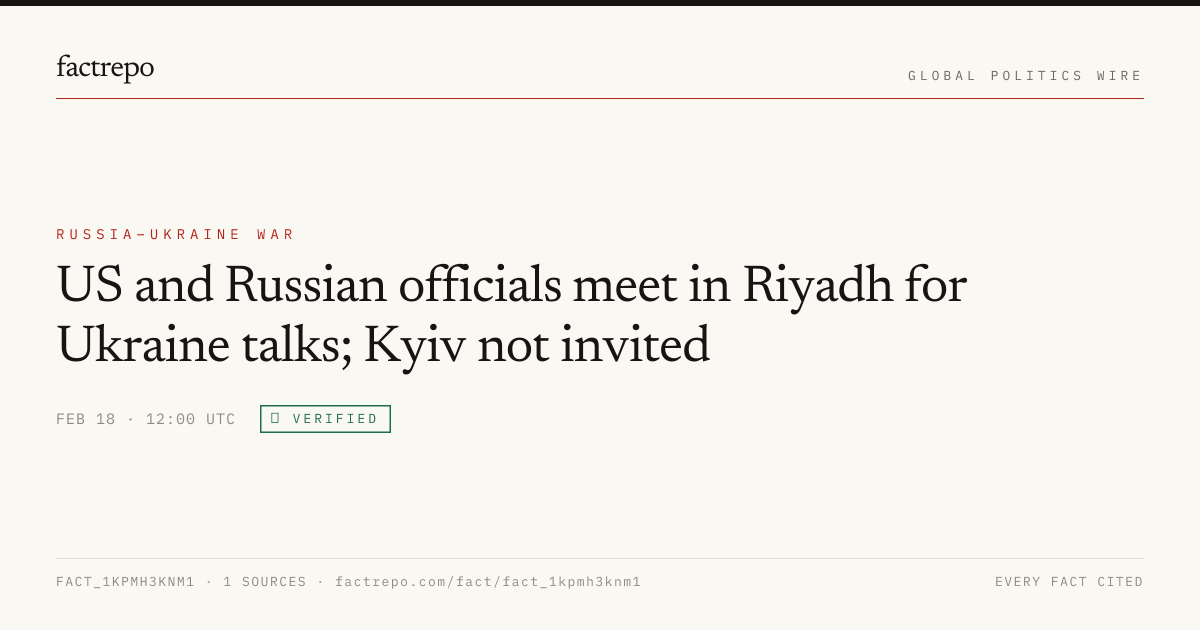Click the word "WIRE" in header label

1120,76
